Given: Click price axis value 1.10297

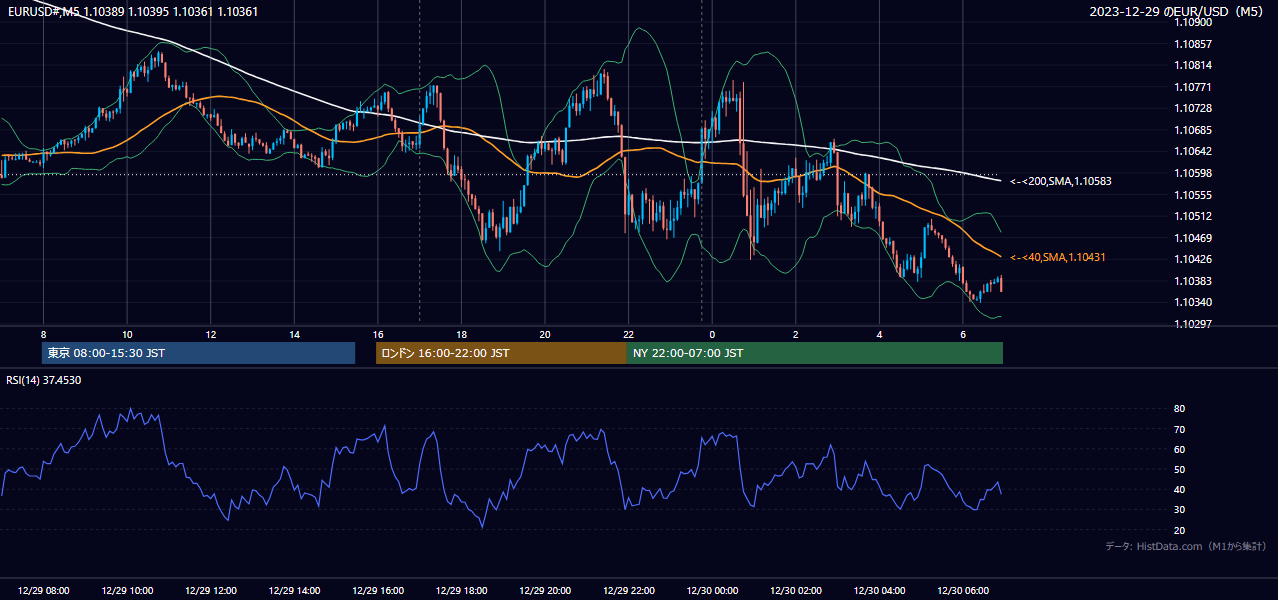Looking at the screenshot, I should 1194,324.
